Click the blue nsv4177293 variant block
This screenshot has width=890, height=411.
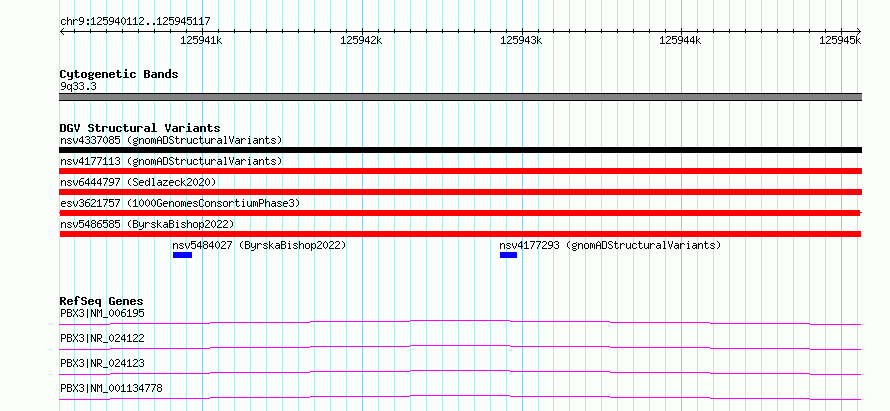[x=508, y=255]
